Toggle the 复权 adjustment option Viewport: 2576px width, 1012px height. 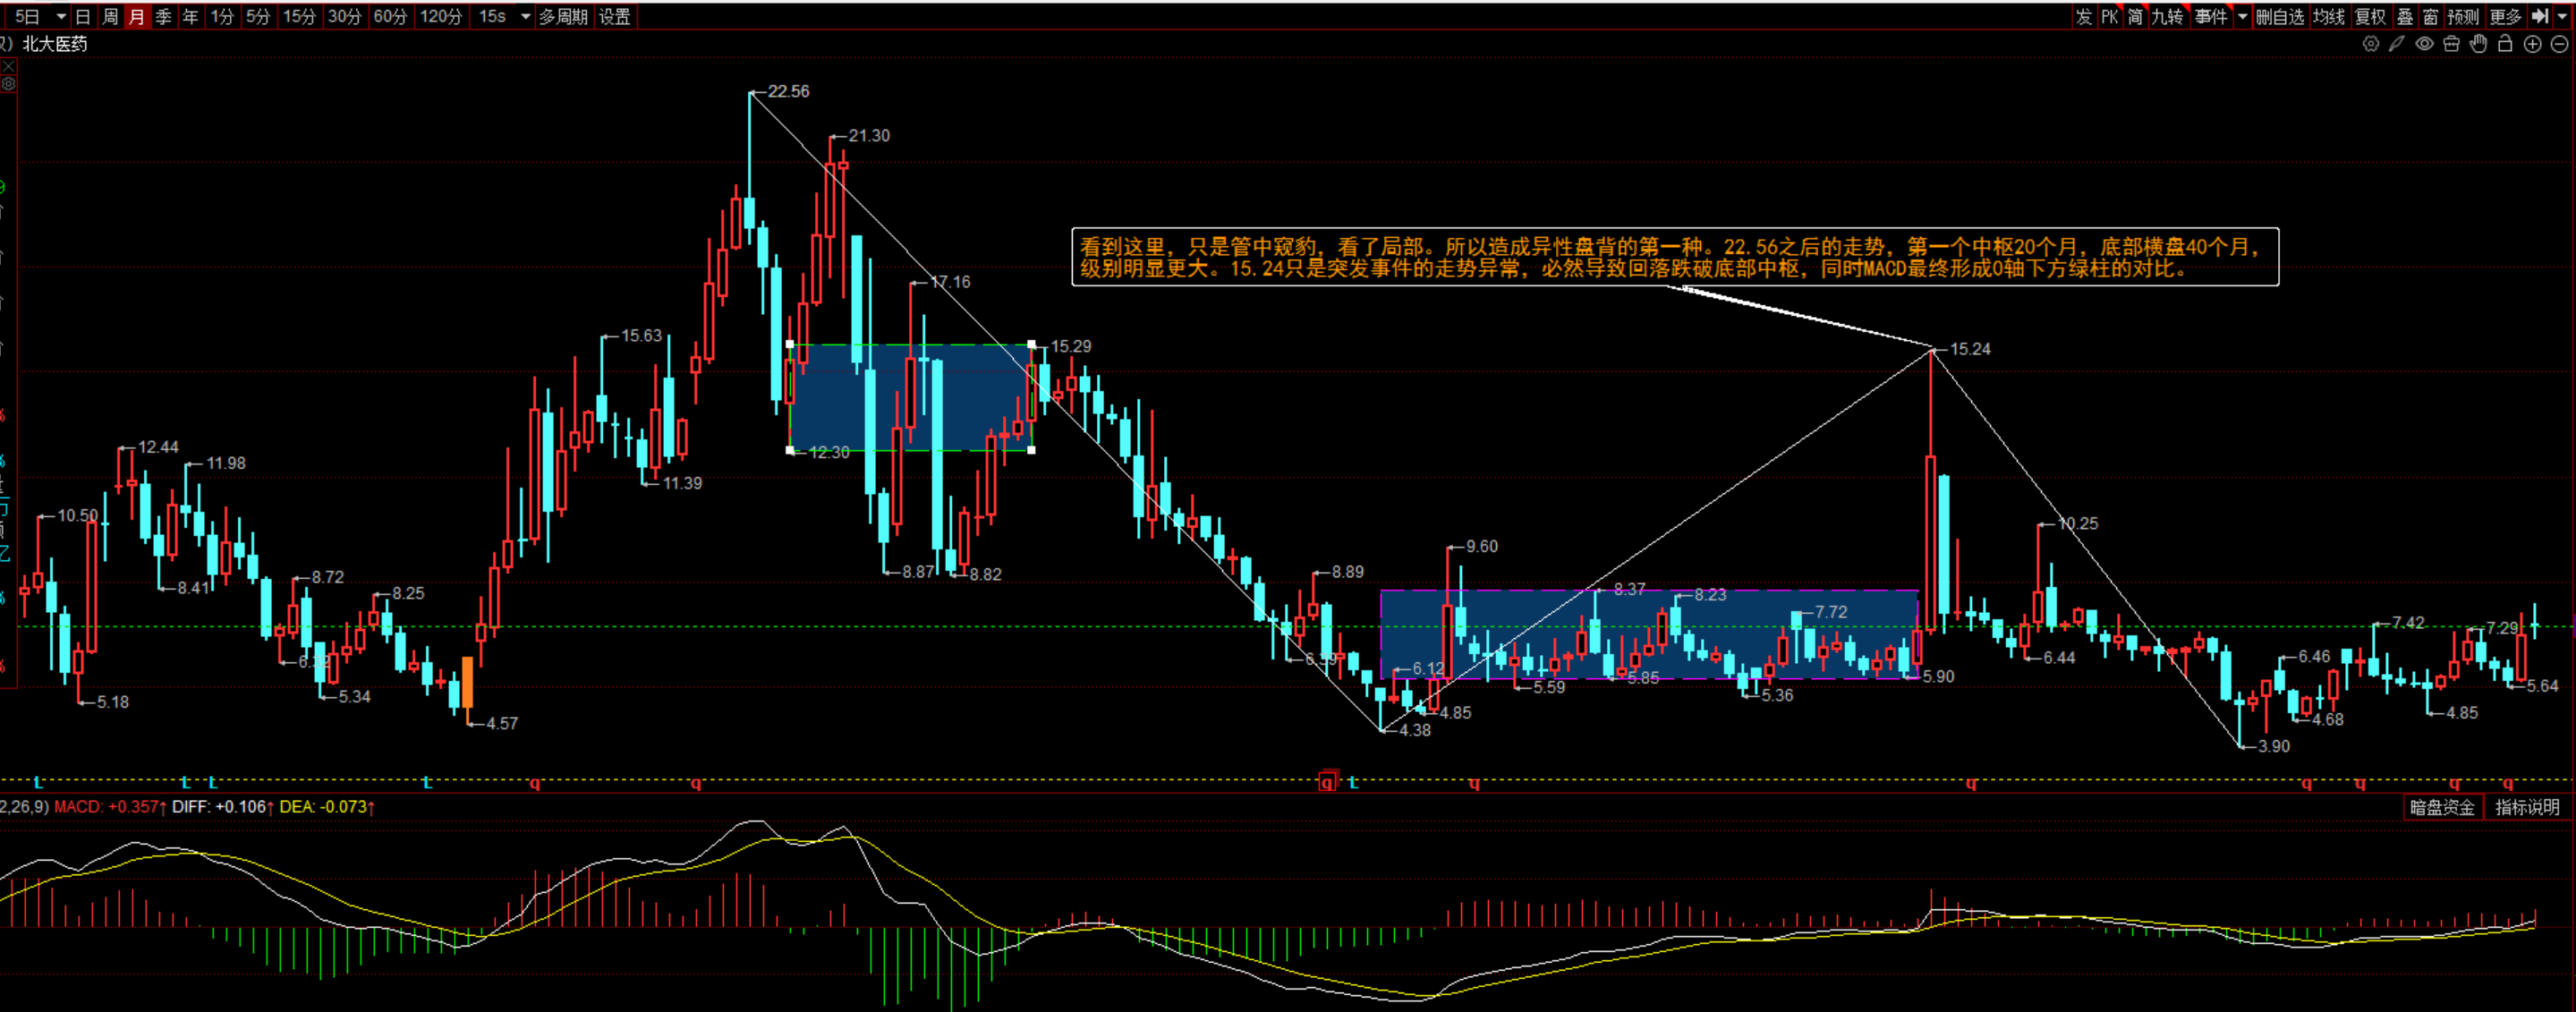pos(2370,16)
